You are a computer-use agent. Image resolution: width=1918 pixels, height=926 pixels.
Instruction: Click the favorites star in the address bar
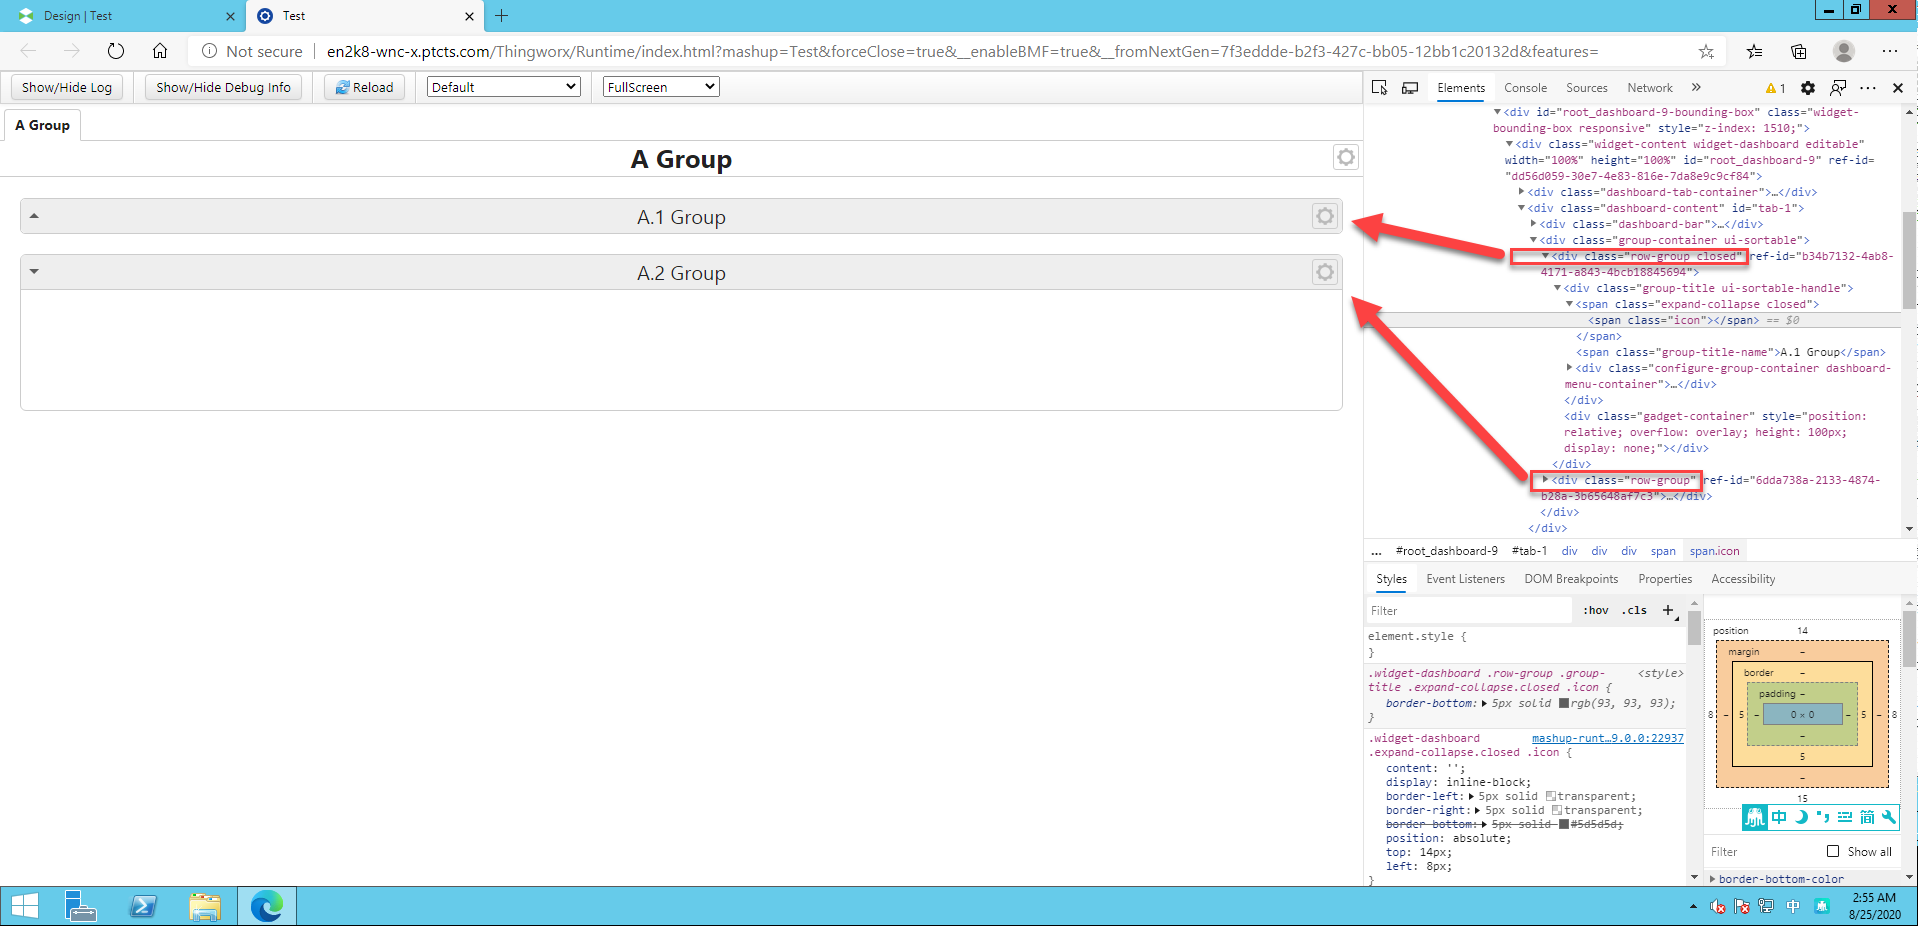tap(1708, 51)
